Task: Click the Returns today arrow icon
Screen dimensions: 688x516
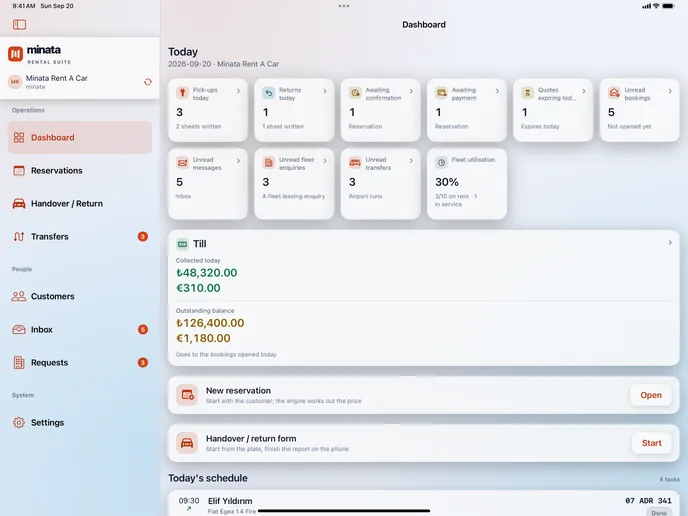Action: click(x=269, y=93)
